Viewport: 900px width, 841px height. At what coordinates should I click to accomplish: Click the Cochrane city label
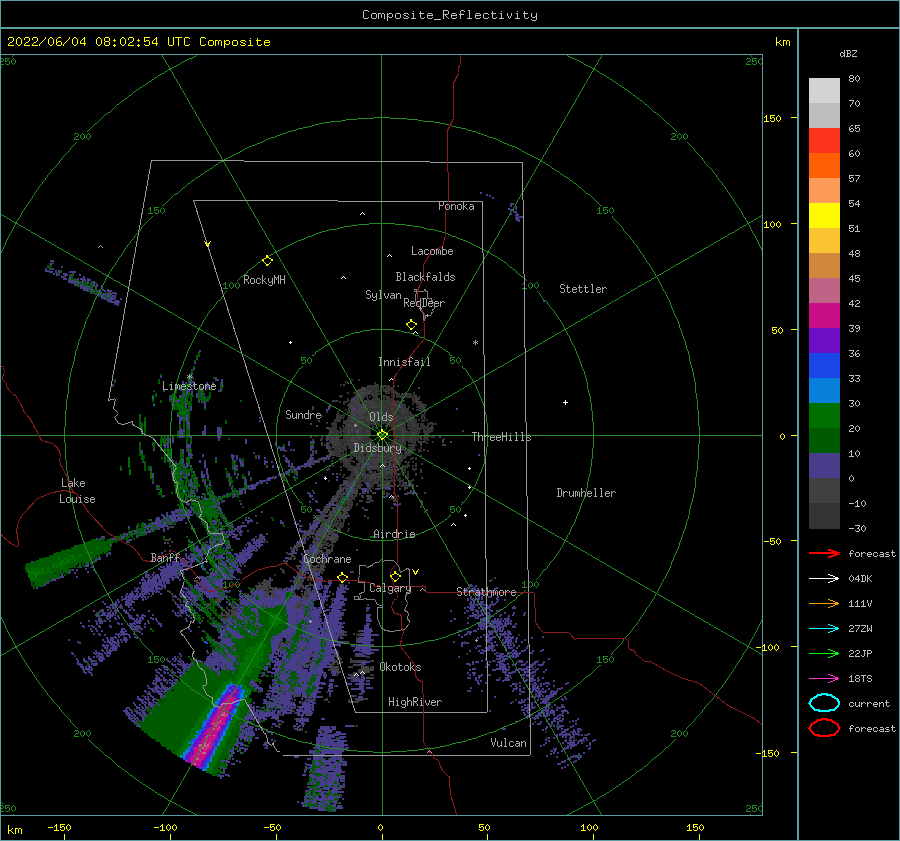click(x=327, y=559)
